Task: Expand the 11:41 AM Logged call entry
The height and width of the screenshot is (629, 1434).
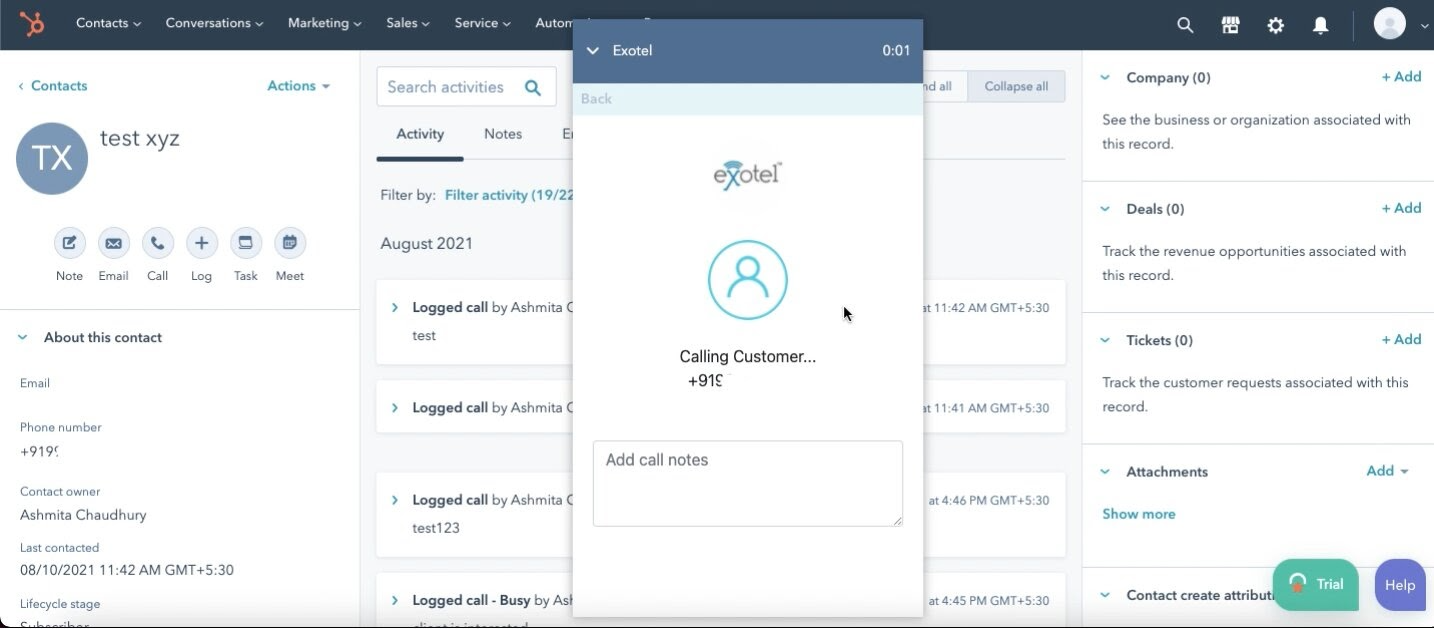Action: [395, 408]
